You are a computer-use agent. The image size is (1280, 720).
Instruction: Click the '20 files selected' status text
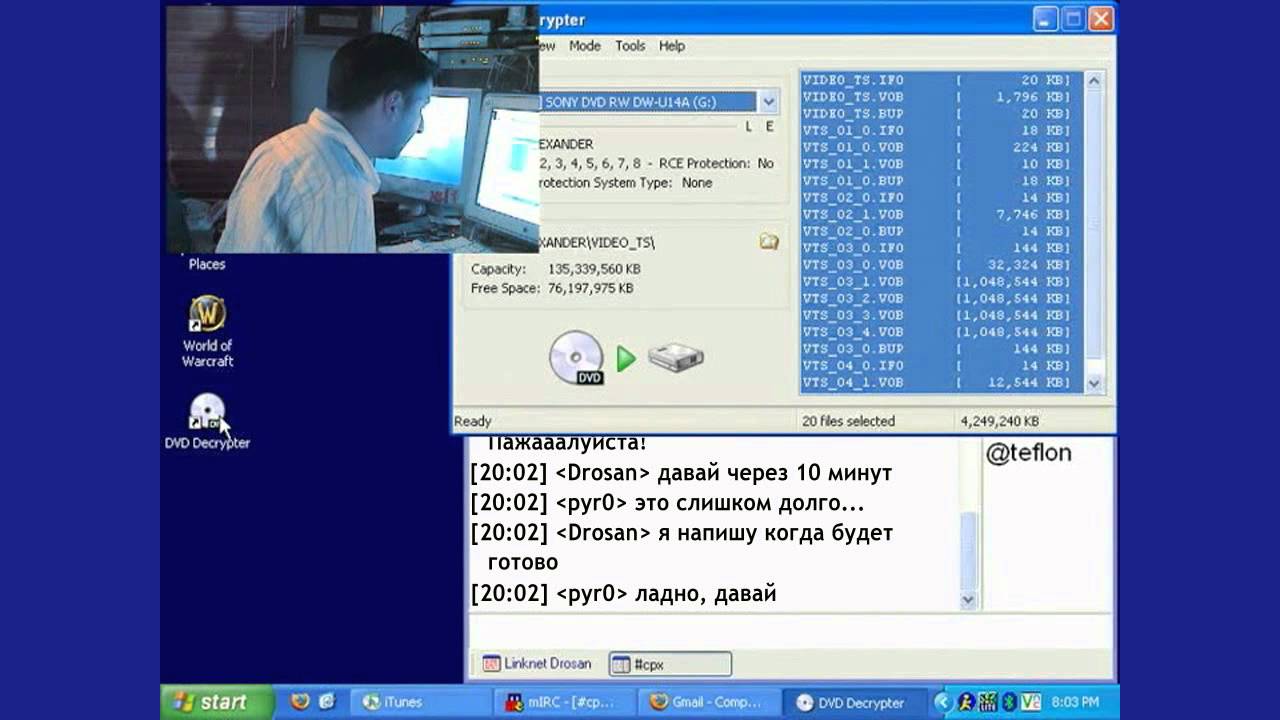848,422
